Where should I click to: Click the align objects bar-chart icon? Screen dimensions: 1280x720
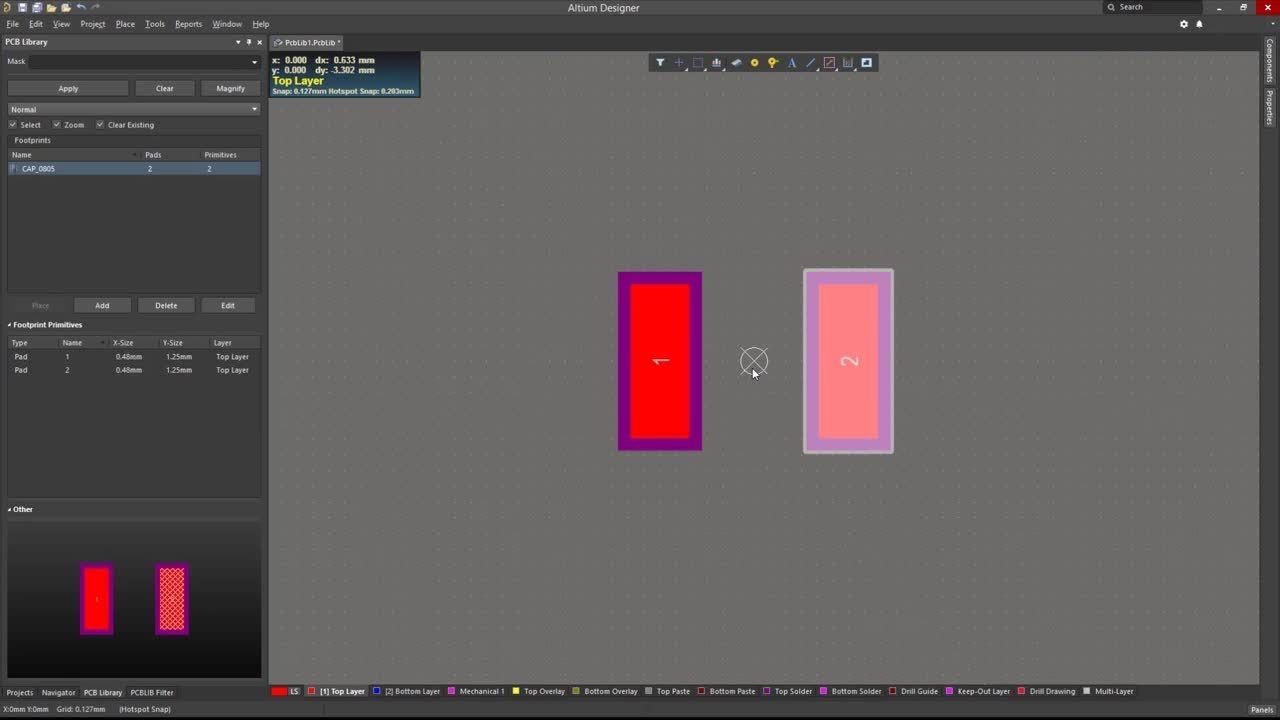(x=716, y=62)
